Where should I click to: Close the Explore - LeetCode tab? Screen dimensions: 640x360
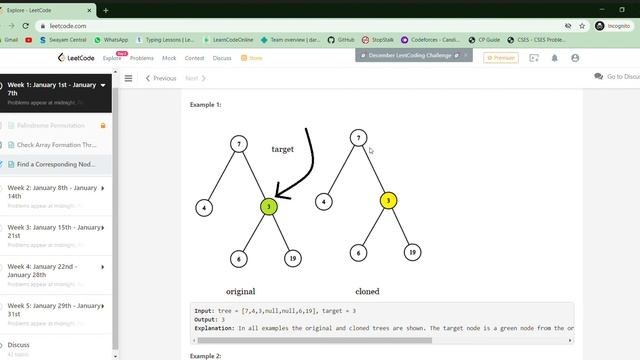tap(89, 10)
